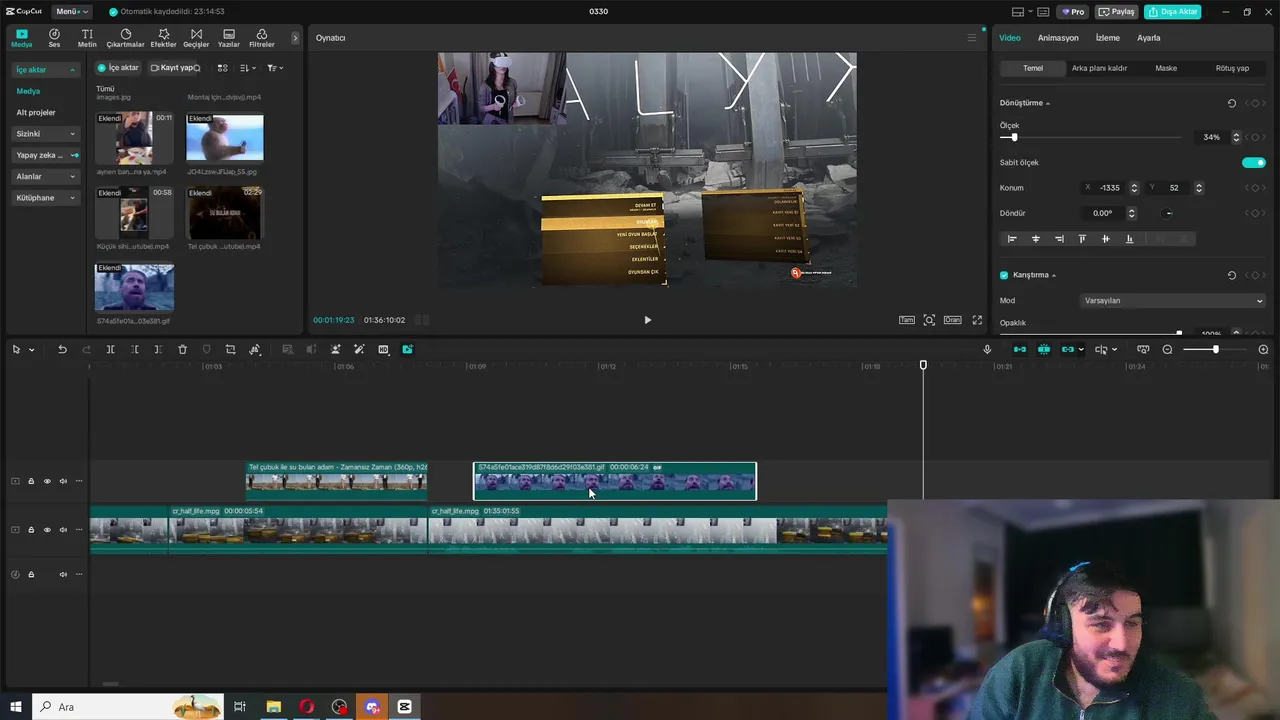
Task: Open the Efektler effects tab
Action: coord(163,38)
